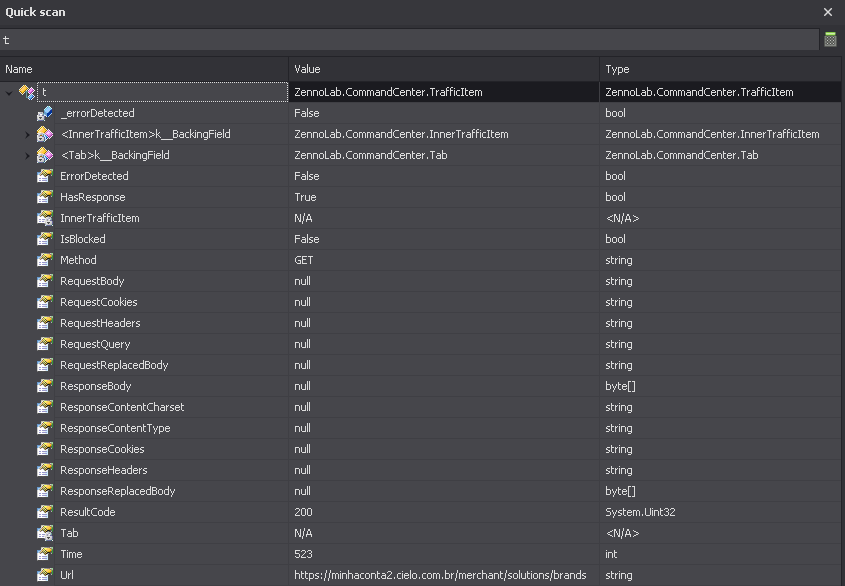Click the Url property icon

pyautogui.click(x=45, y=575)
